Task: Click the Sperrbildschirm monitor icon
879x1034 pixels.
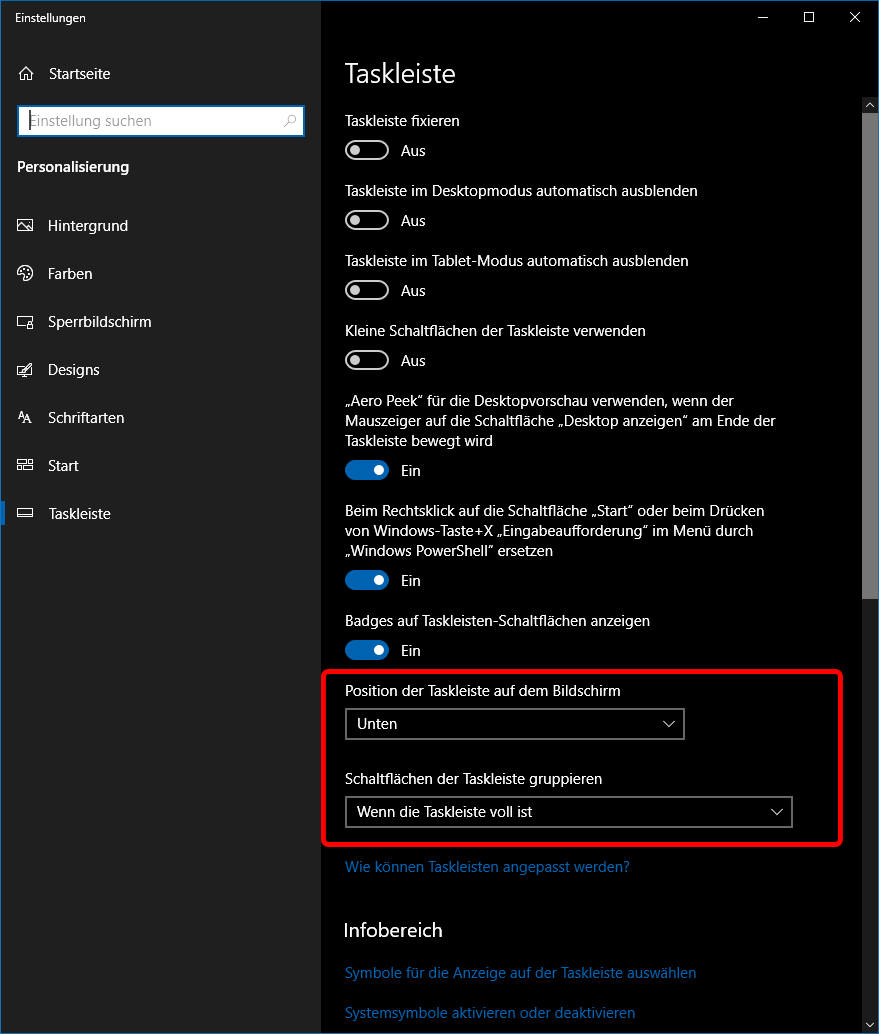Action: click(x=26, y=322)
